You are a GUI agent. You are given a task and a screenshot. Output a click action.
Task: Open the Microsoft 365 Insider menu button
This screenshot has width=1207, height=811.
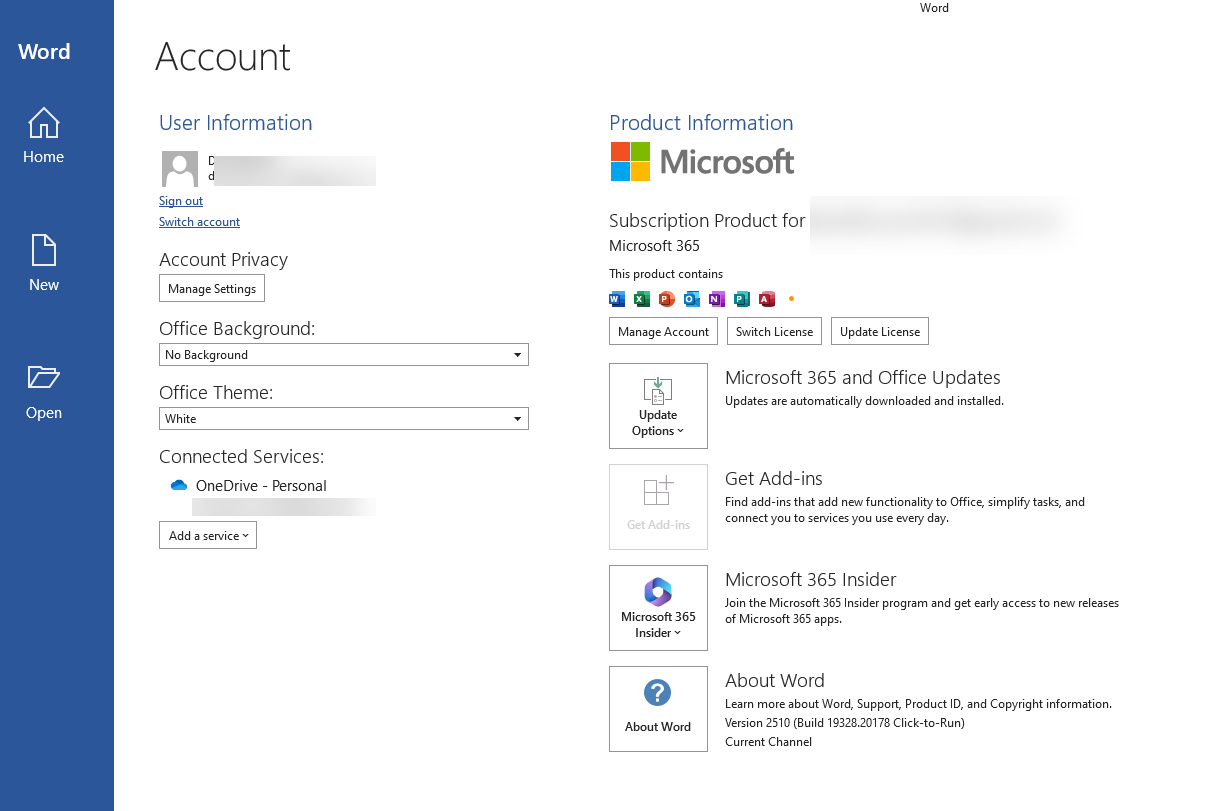pyautogui.click(x=658, y=608)
